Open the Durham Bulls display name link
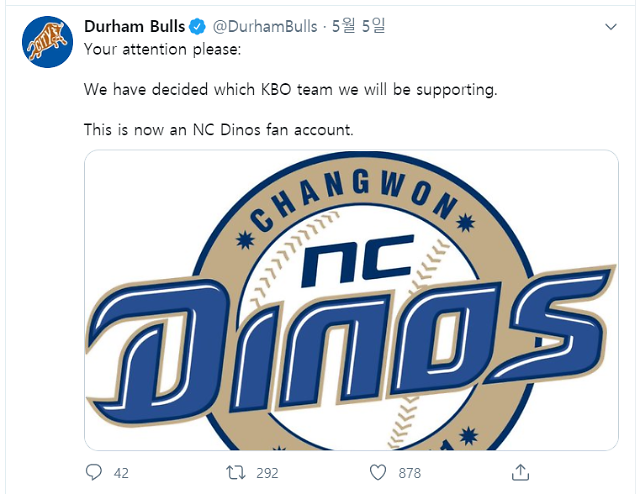The image size is (640, 494). [x=134, y=27]
